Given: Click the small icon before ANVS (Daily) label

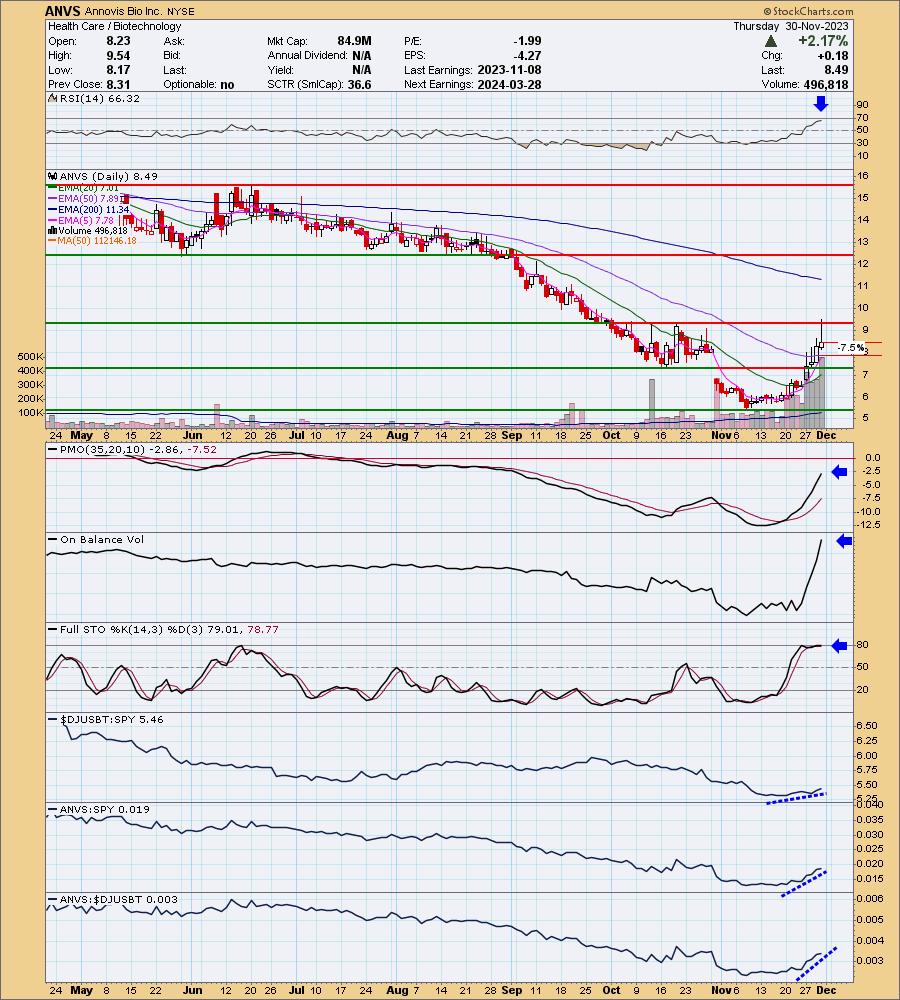Looking at the screenshot, I should pos(53,177).
